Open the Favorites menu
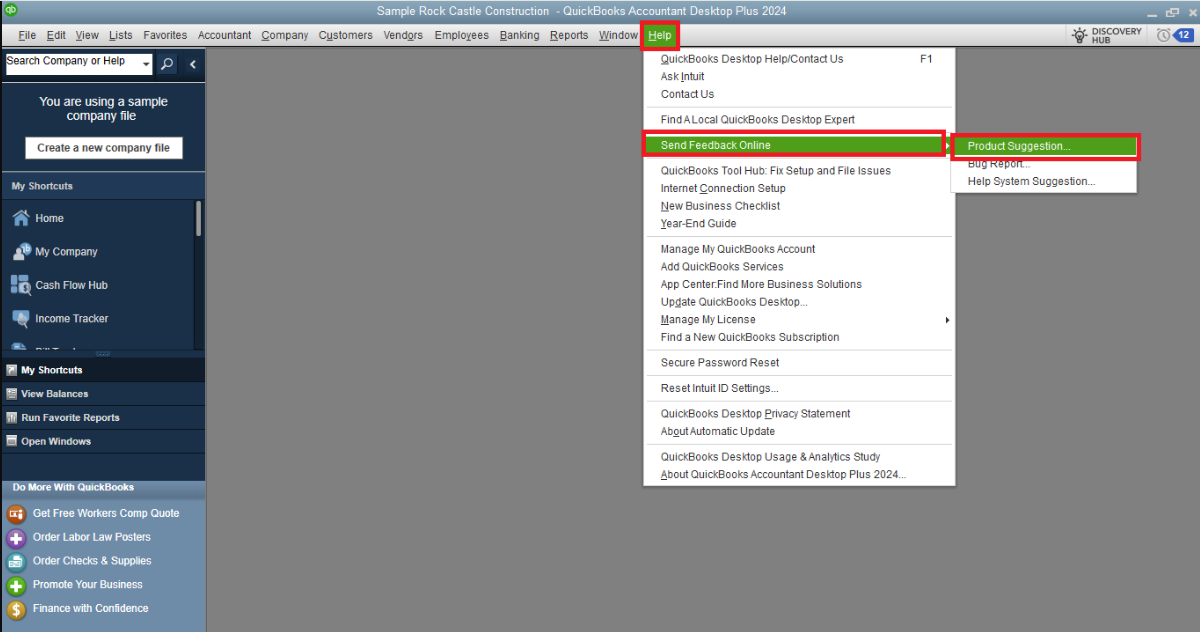This screenshot has width=1200, height=632. tap(165, 35)
